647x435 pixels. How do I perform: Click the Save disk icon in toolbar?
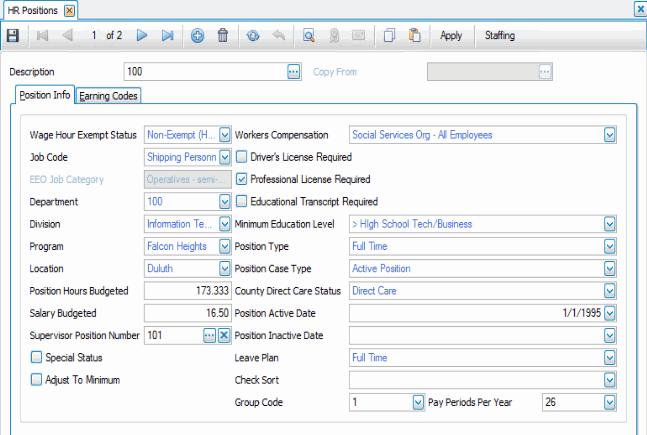coord(12,36)
